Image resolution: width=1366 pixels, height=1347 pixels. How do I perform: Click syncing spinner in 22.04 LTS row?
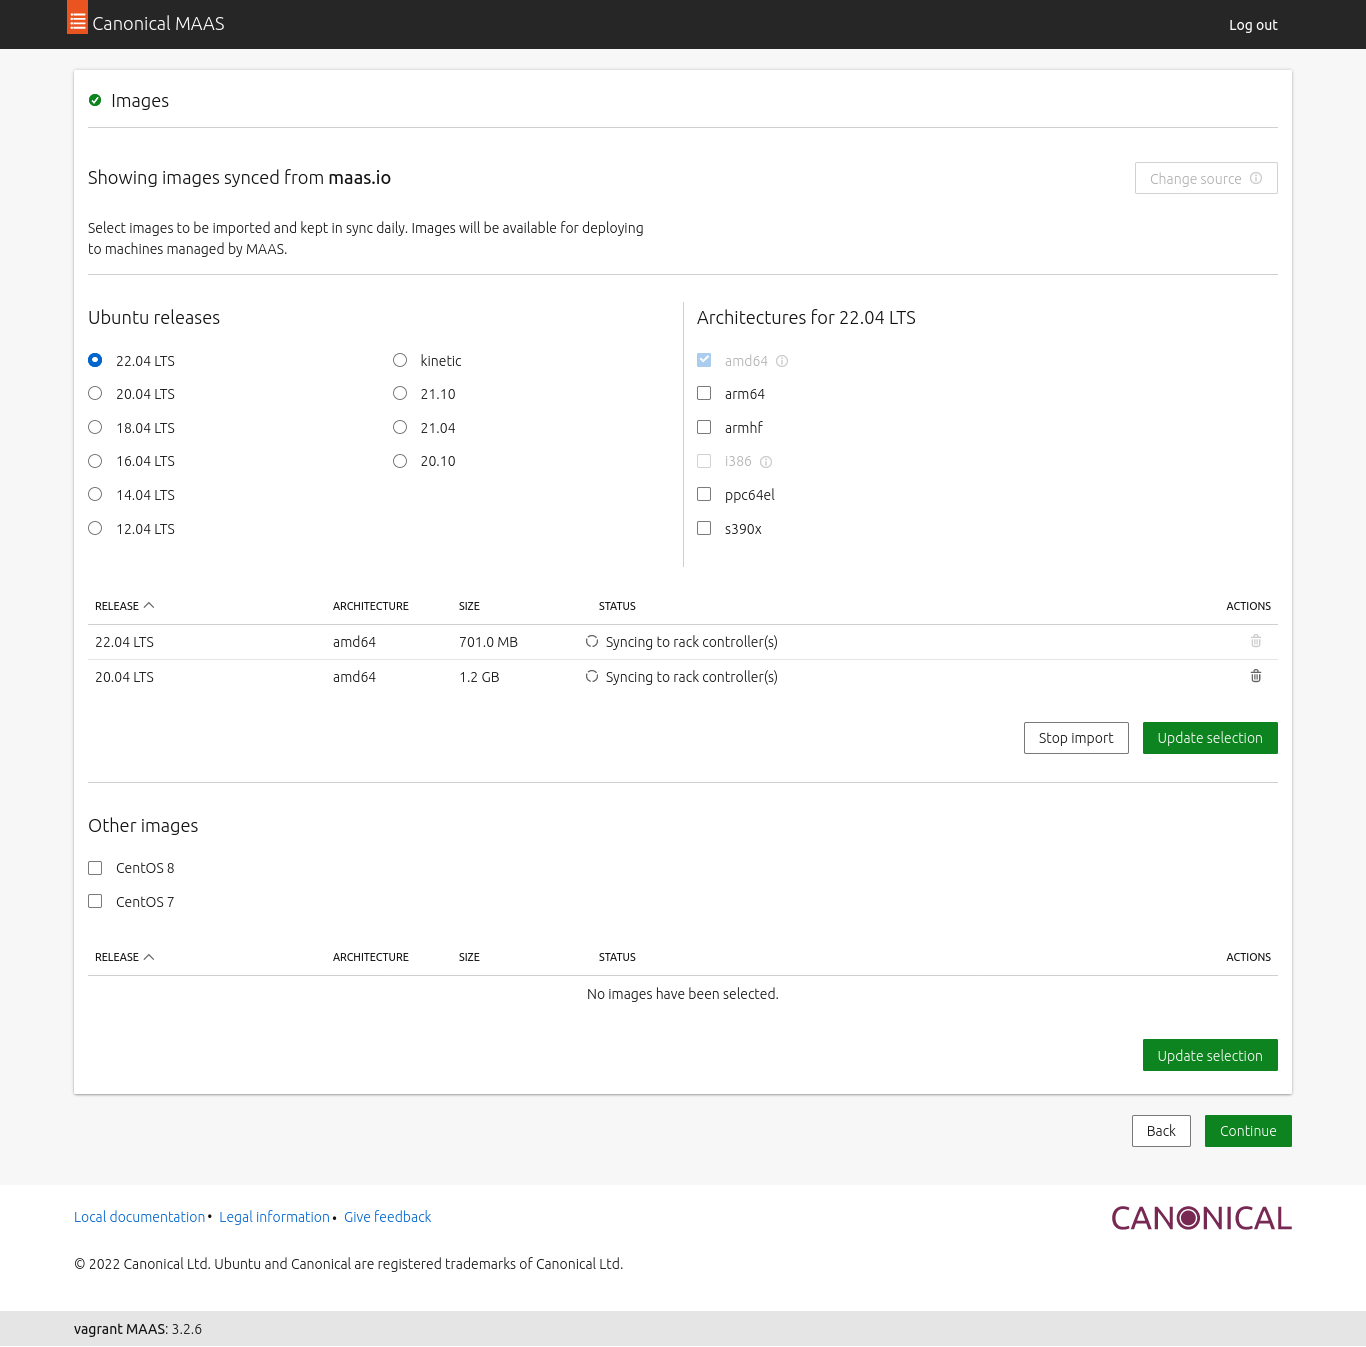592,641
